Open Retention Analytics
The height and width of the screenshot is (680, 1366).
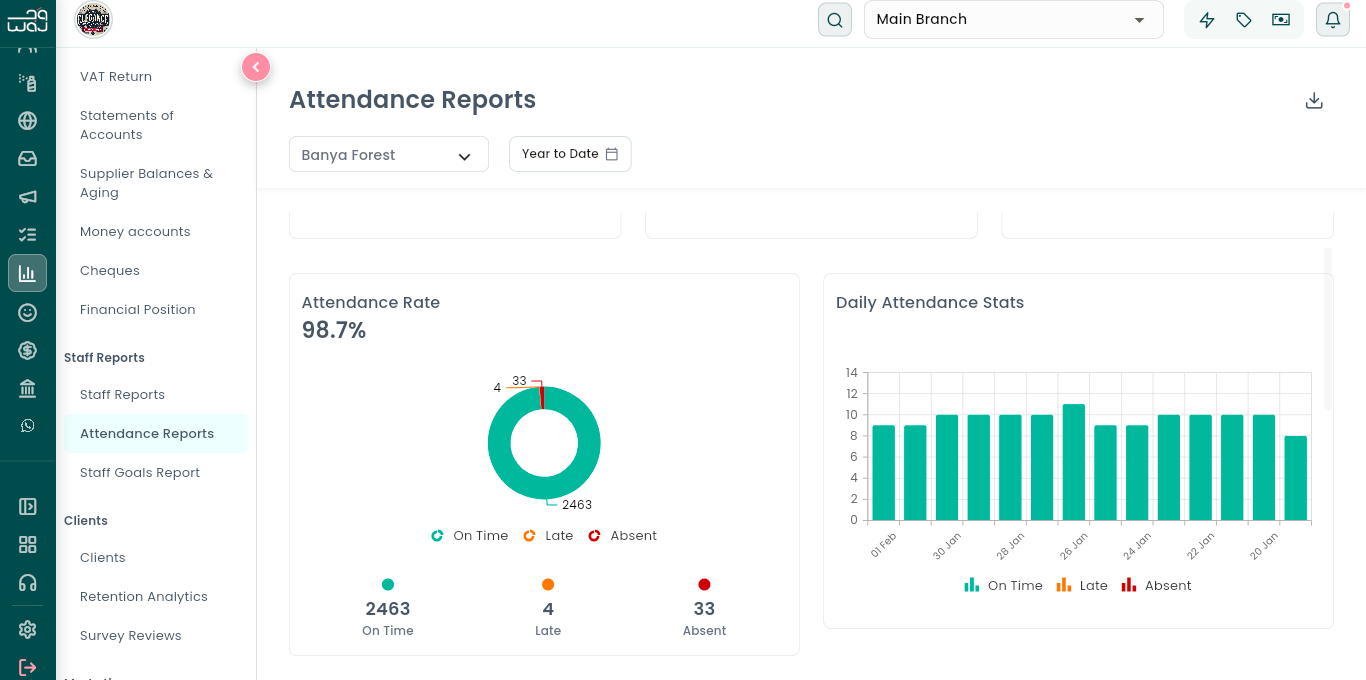144,597
